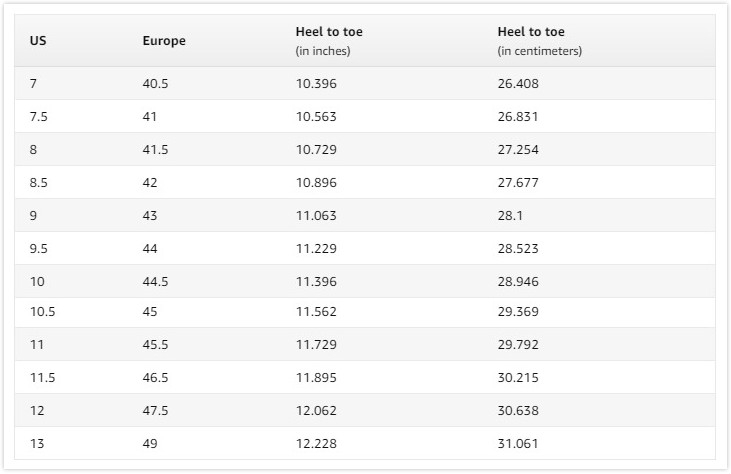Click the 10.729 inches value
Viewport: 731px width, 474px height.
316,149
